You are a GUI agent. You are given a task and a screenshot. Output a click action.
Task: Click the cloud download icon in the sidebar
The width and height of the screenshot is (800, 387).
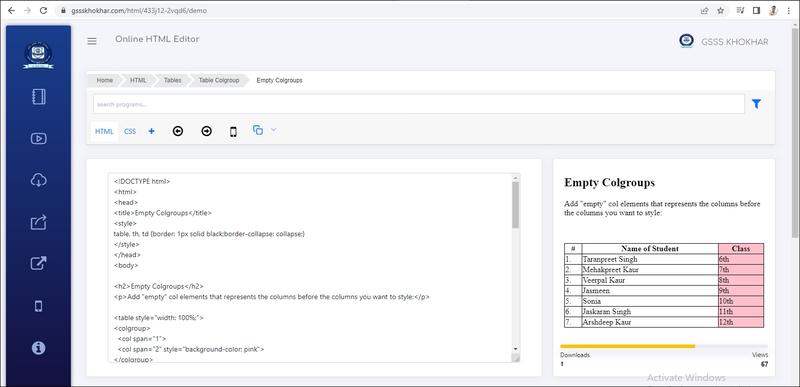click(x=39, y=180)
